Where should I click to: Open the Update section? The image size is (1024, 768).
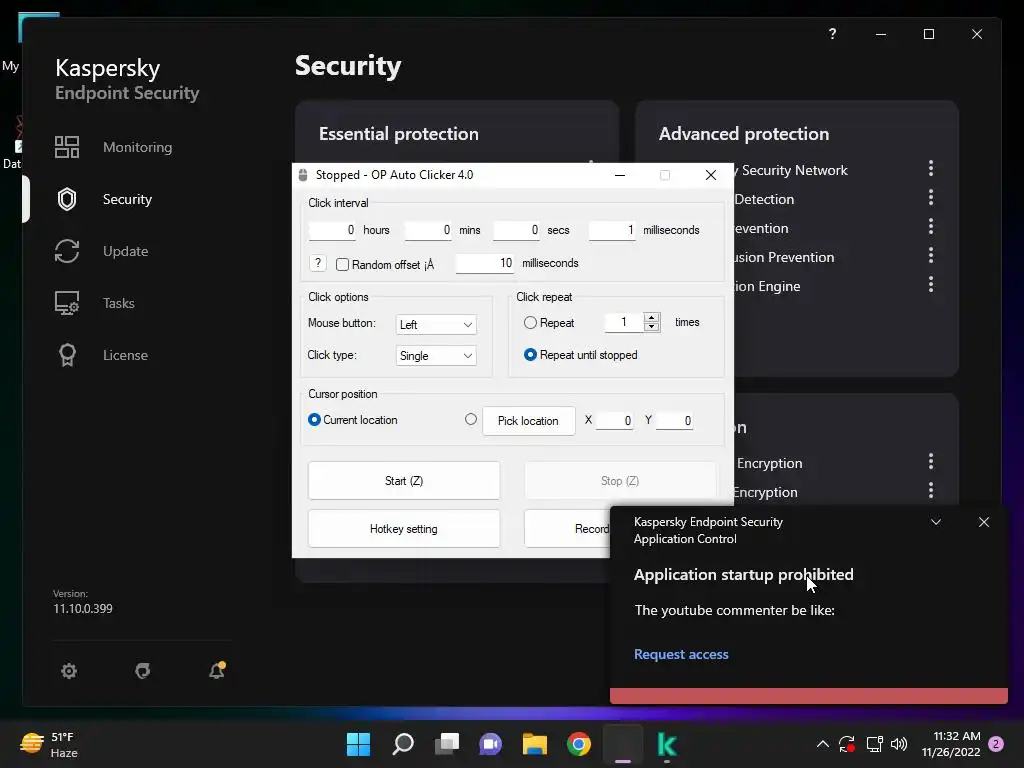click(x=125, y=251)
